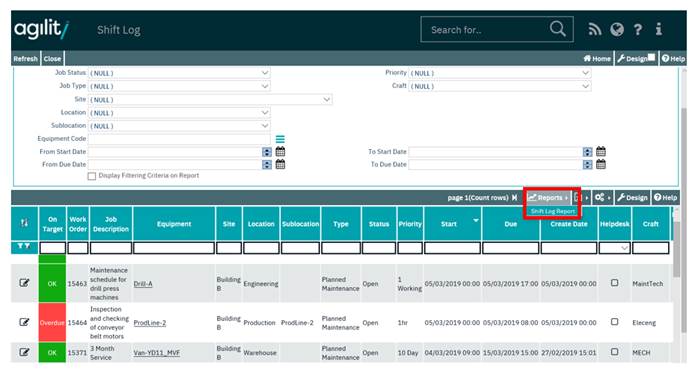
Task: Open To Due Date calendar picker
Action: click(x=601, y=164)
